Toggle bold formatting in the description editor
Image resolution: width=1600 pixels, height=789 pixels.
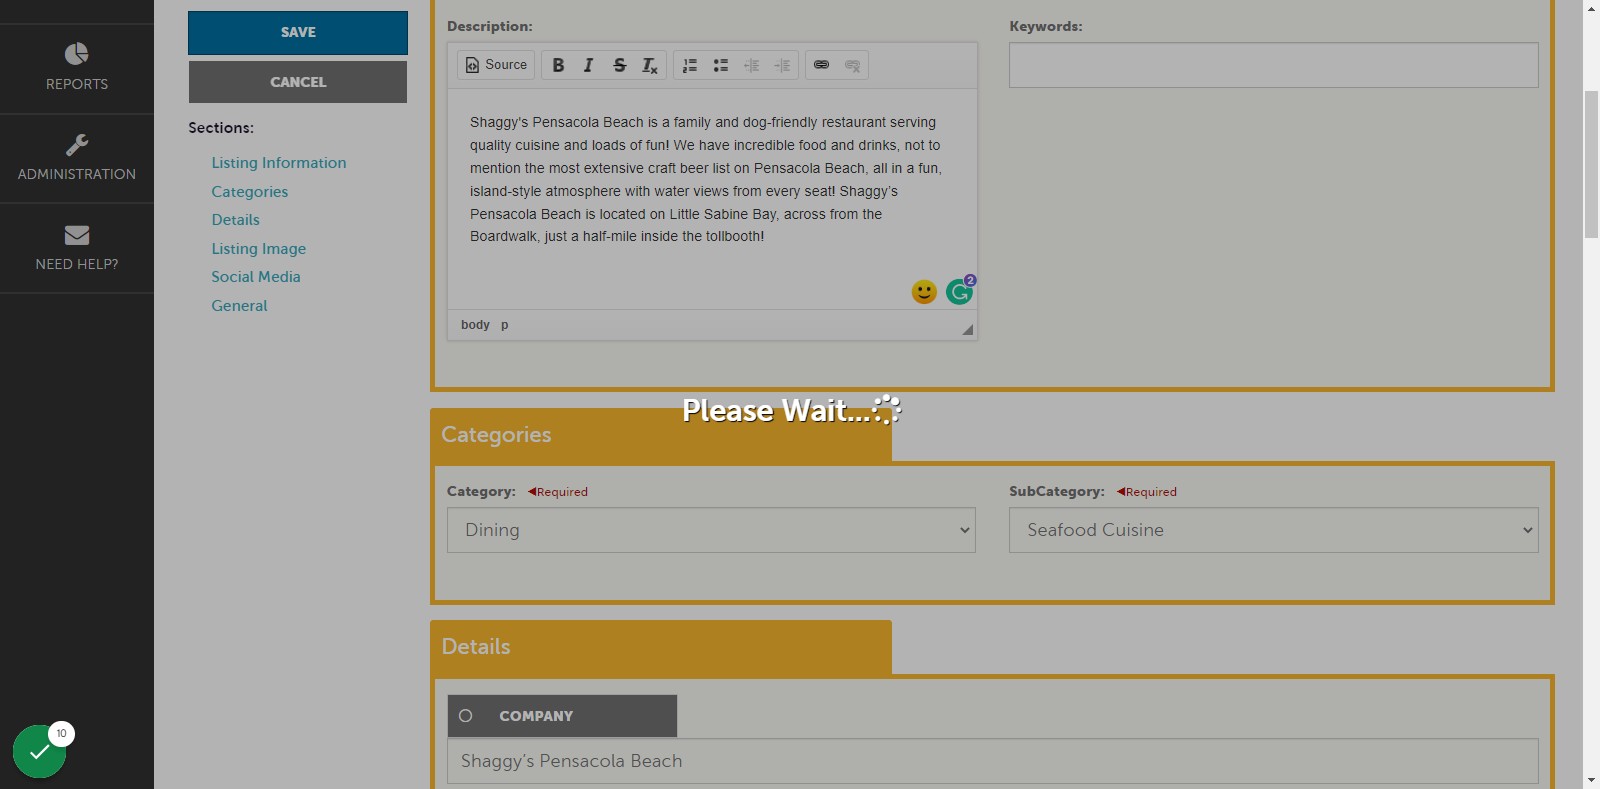pyautogui.click(x=558, y=65)
